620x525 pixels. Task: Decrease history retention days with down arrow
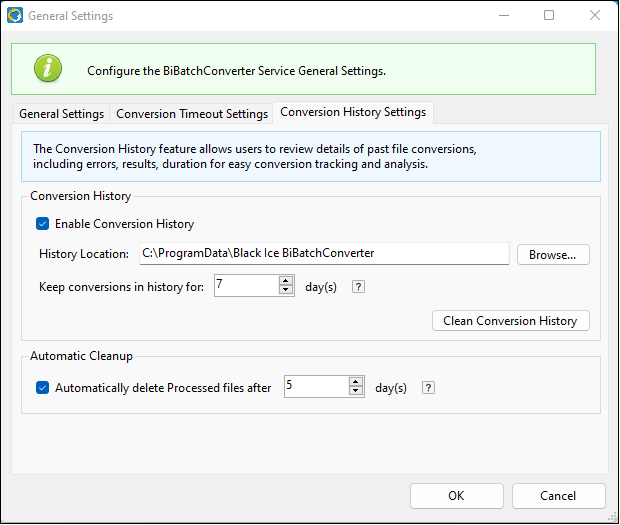click(285, 290)
